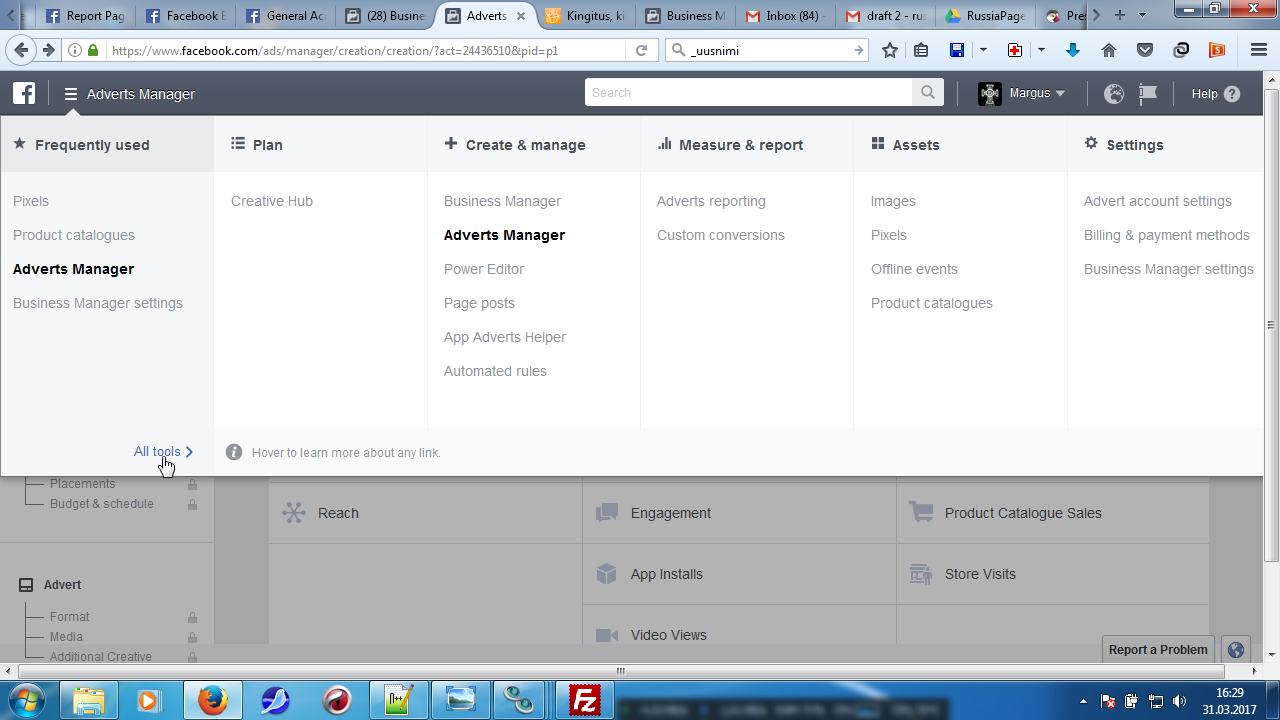
Task: Open the list all tabs dropdown
Action: click(1143, 16)
